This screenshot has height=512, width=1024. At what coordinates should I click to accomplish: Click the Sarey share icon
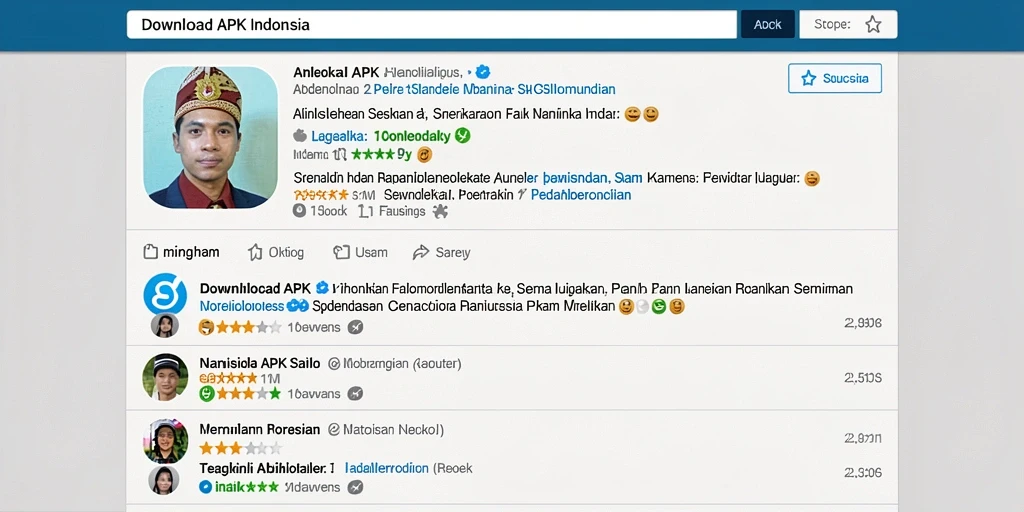pos(421,252)
